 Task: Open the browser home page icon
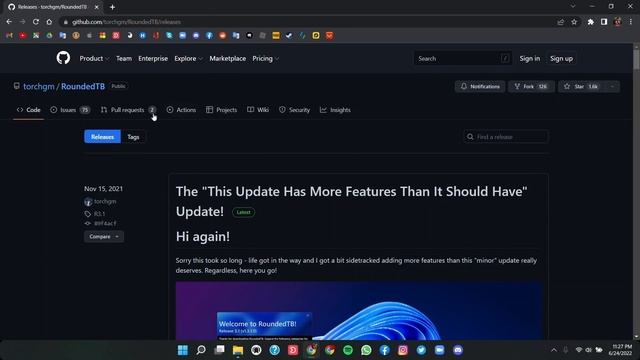pyautogui.click(x=49, y=22)
